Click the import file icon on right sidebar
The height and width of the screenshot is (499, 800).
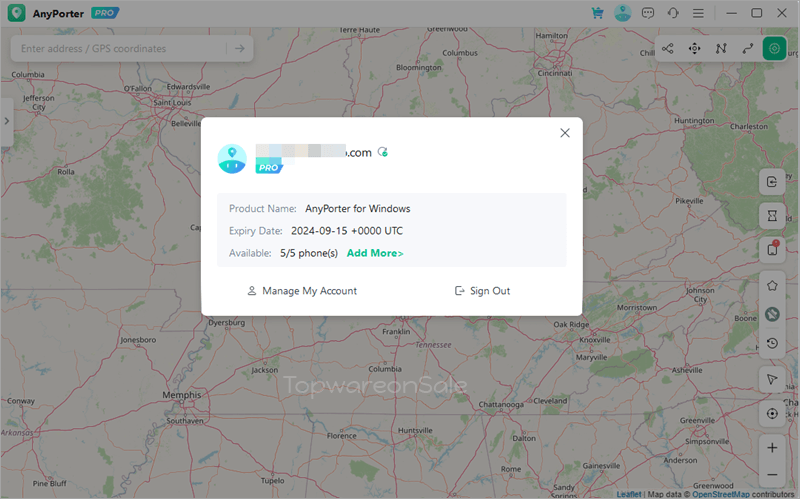pos(772,182)
